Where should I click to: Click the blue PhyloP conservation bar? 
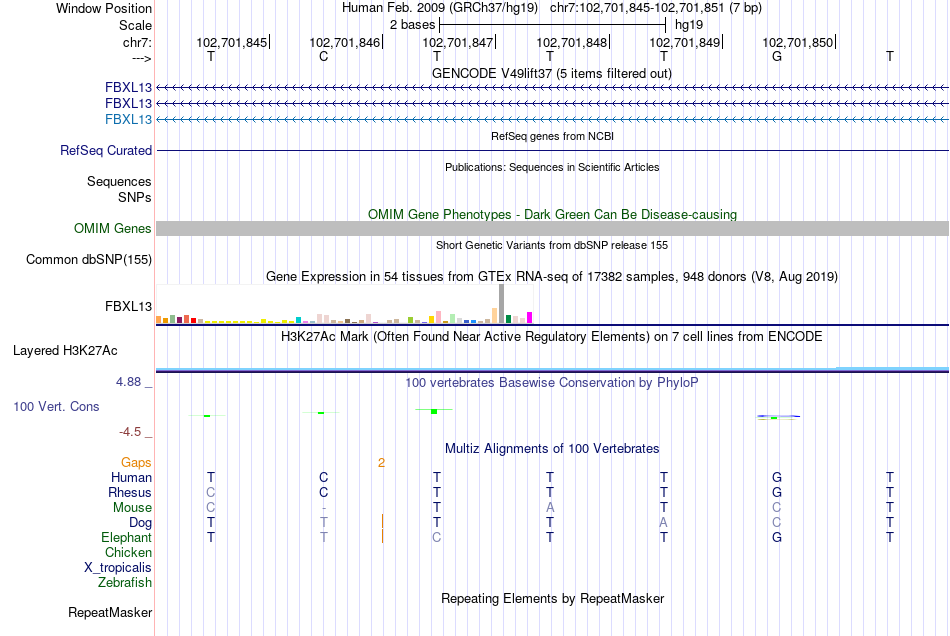tap(779, 416)
